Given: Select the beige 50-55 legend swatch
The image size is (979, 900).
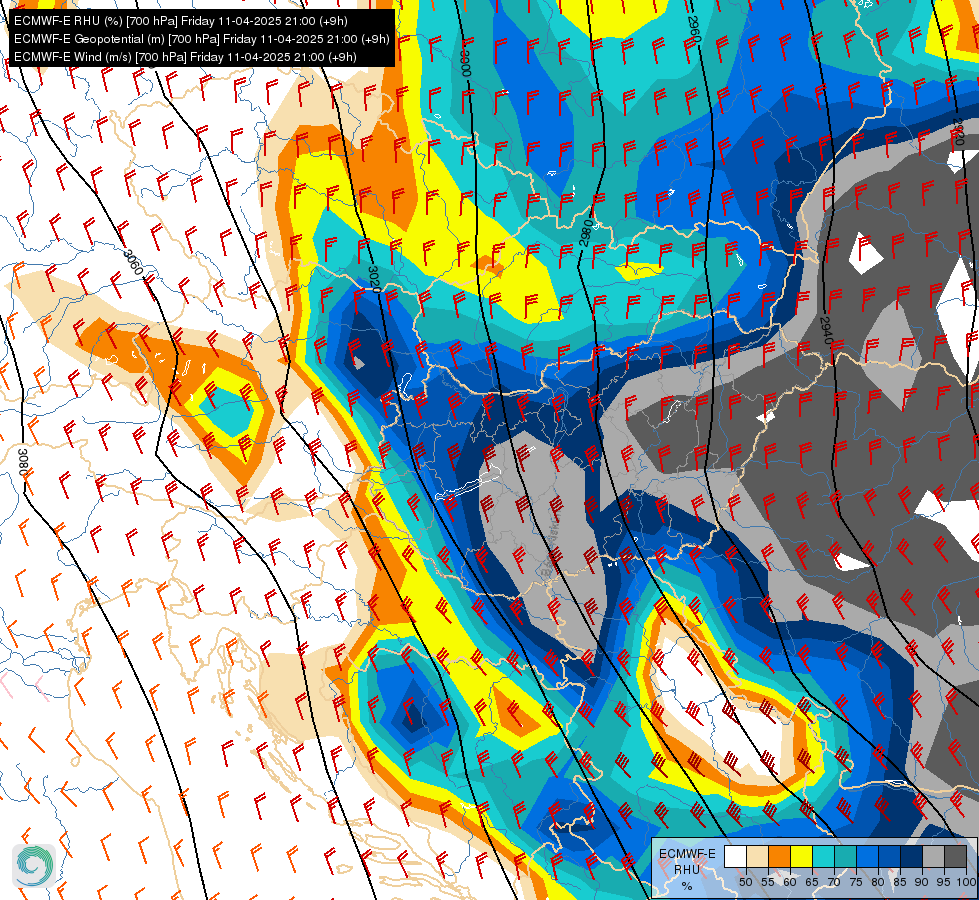Looking at the screenshot, I should [x=757, y=856].
